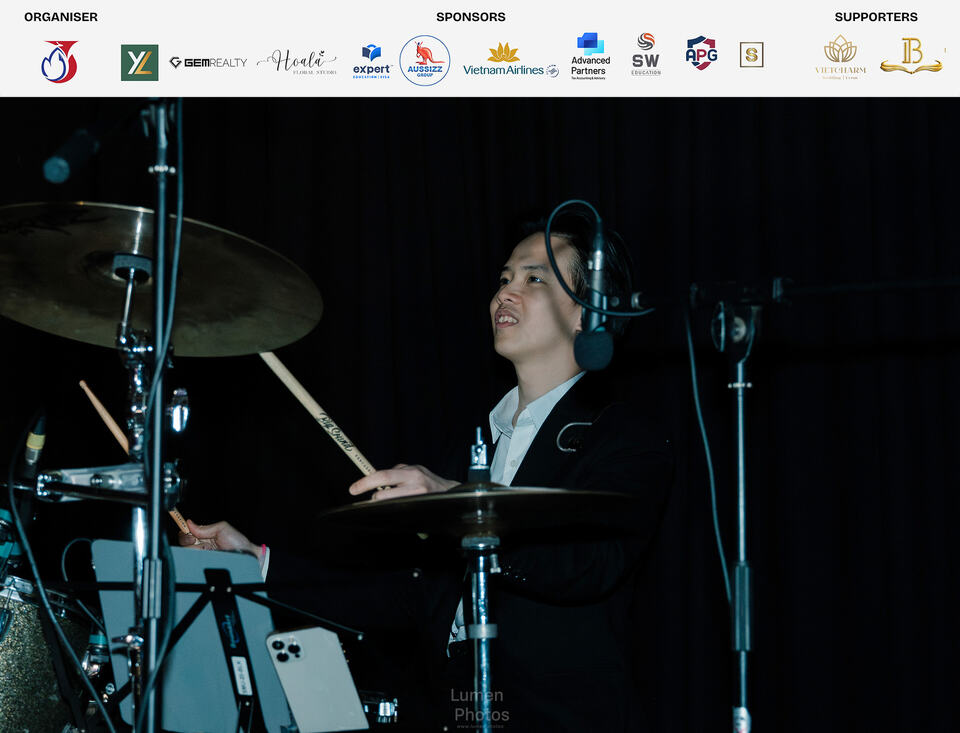Click the SUPPORTERS heading
Screen dimensions: 960x733
(876, 17)
